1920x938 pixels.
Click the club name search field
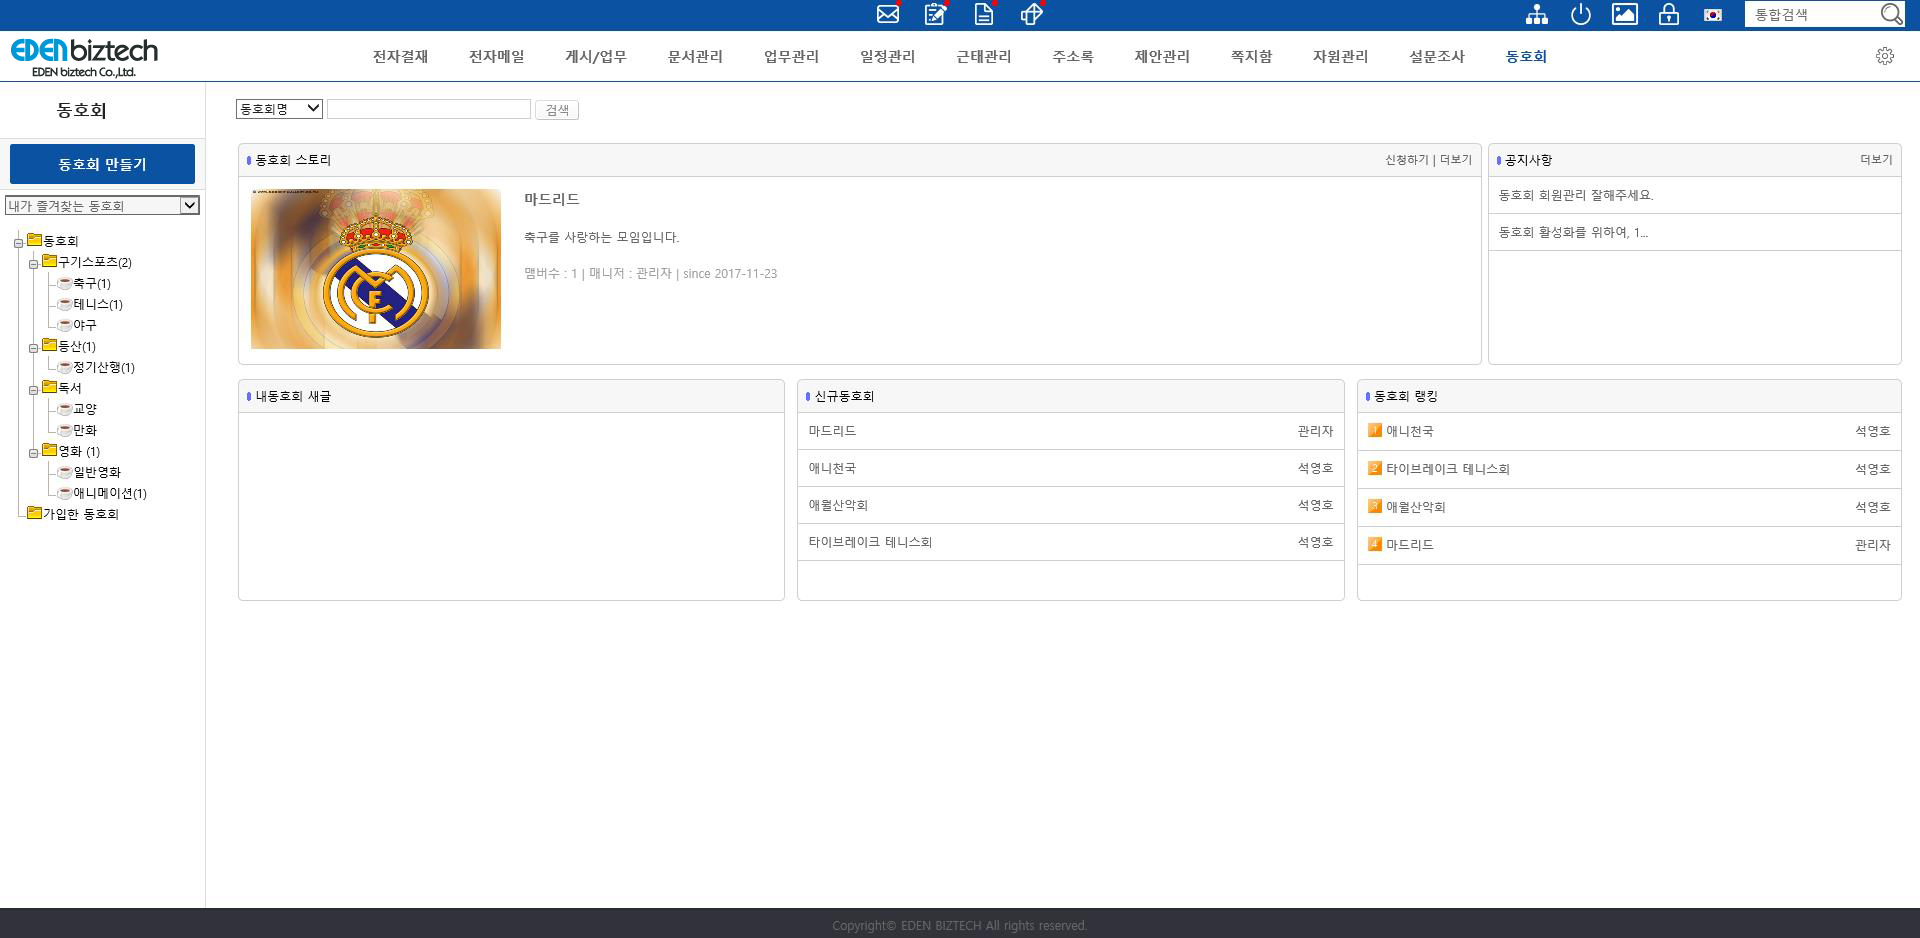coord(429,109)
